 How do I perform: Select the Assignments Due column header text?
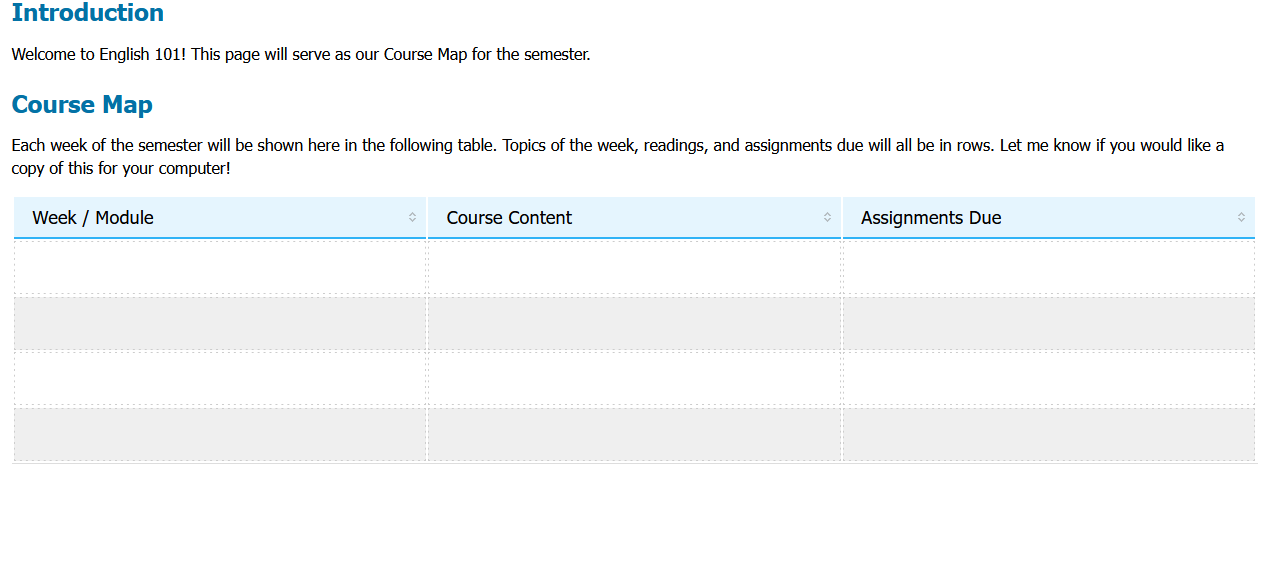pyautogui.click(x=930, y=218)
